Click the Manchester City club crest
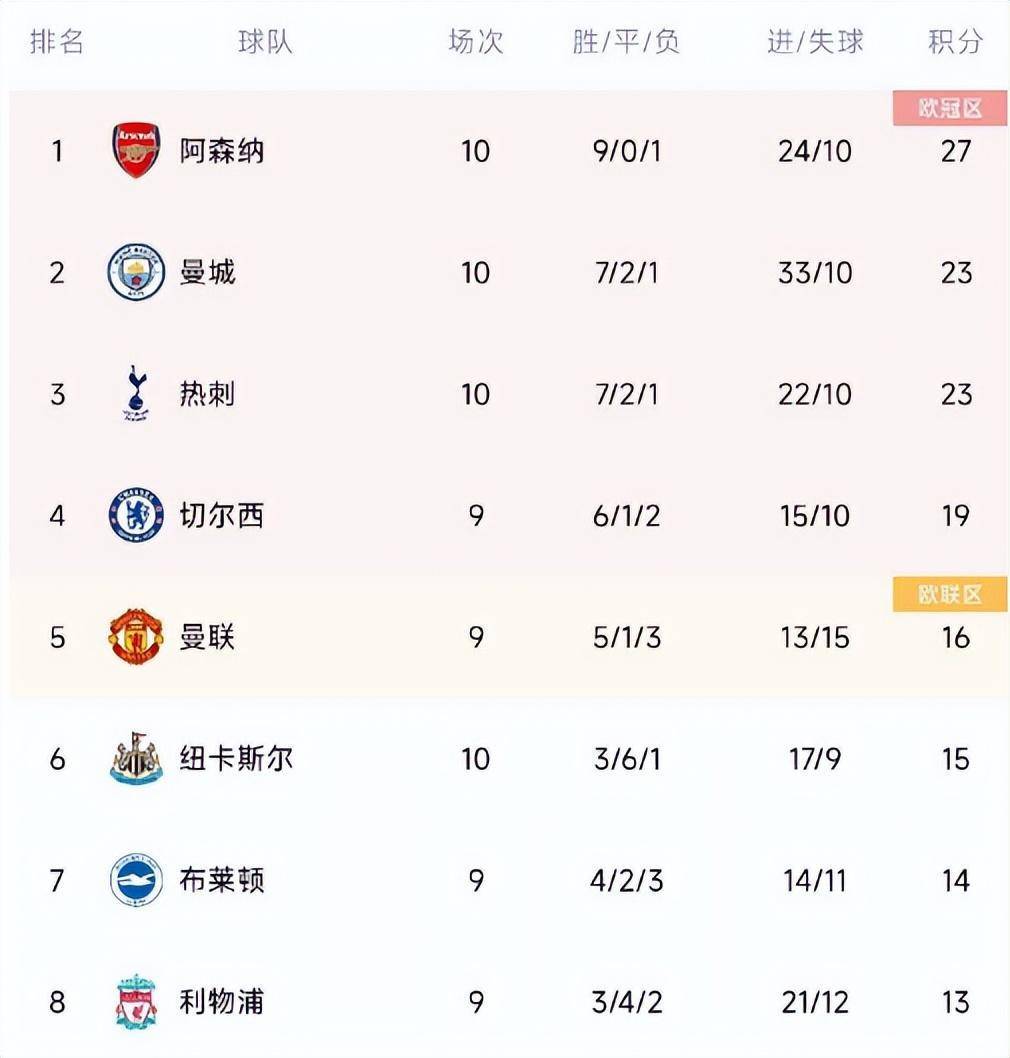The height and width of the screenshot is (1058, 1010). [136, 272]
